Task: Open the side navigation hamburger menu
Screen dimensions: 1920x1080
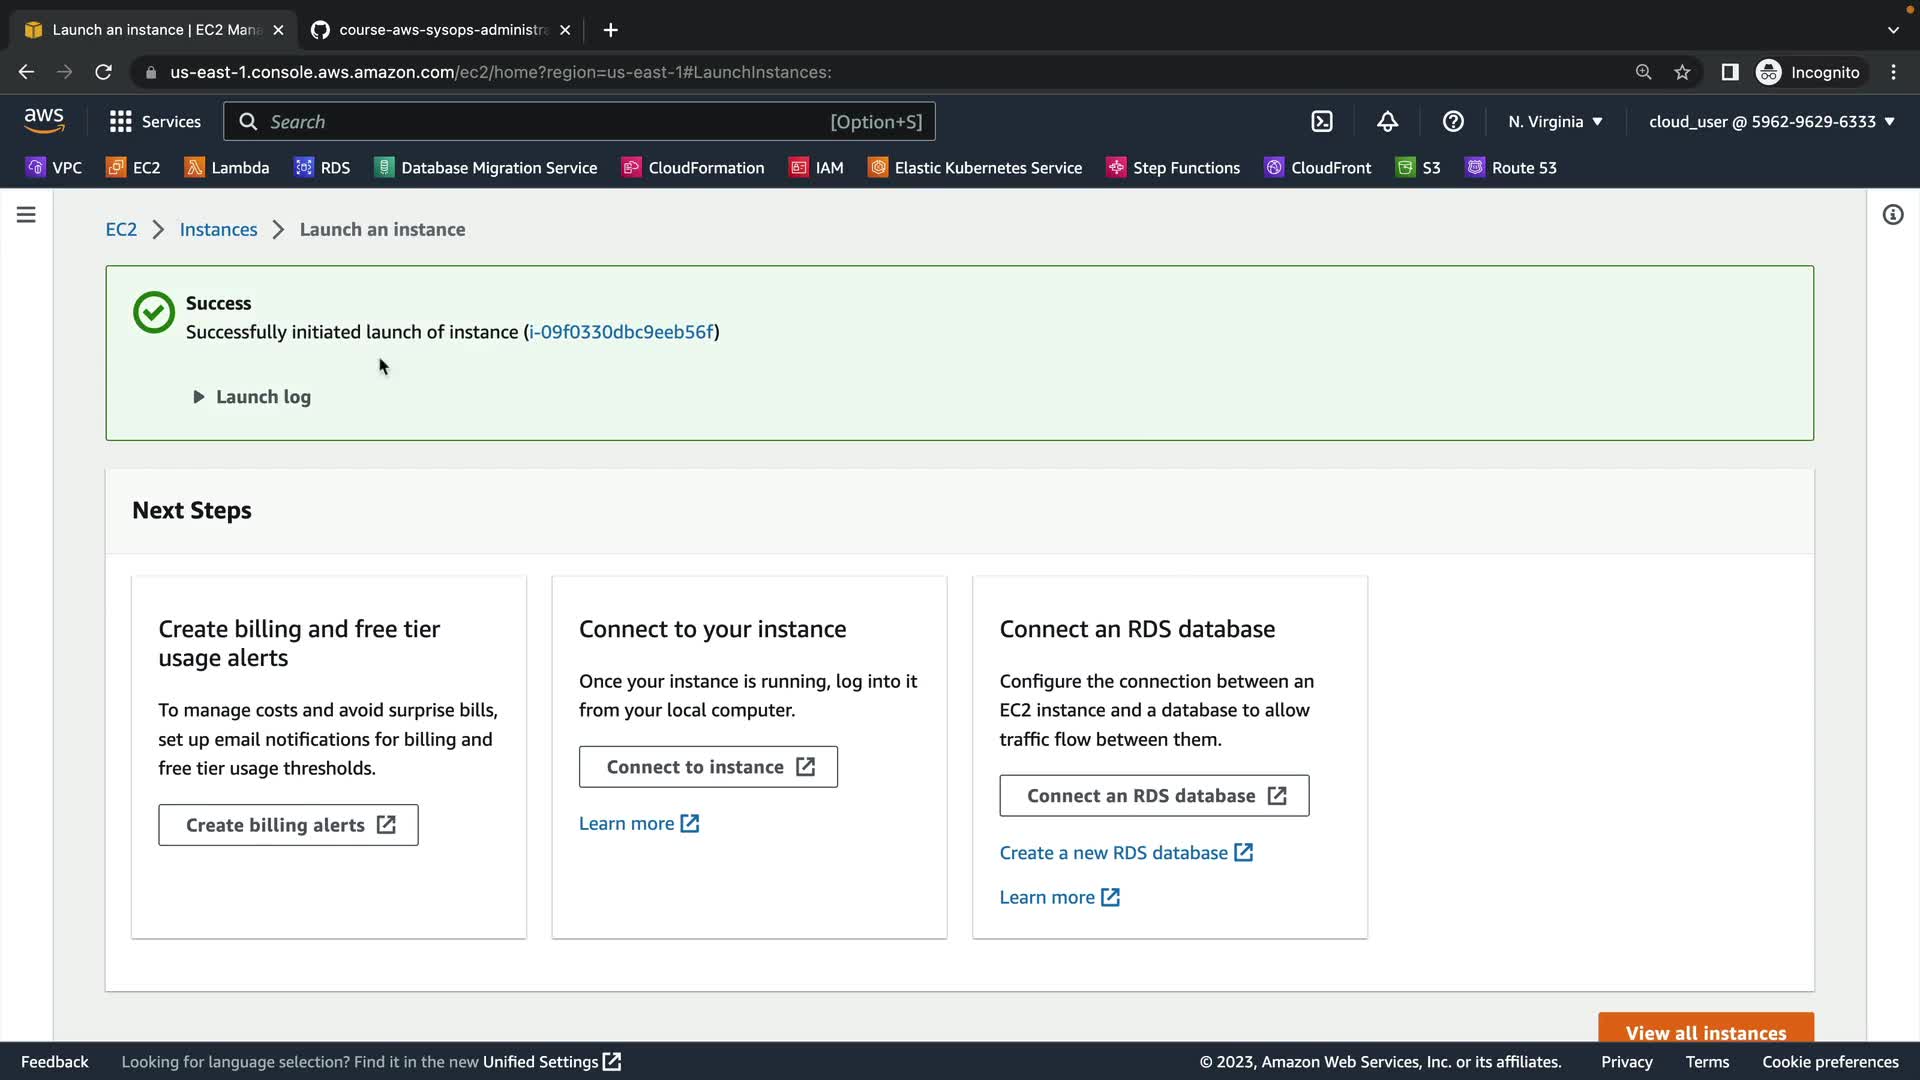Action: tap(26, 215)
